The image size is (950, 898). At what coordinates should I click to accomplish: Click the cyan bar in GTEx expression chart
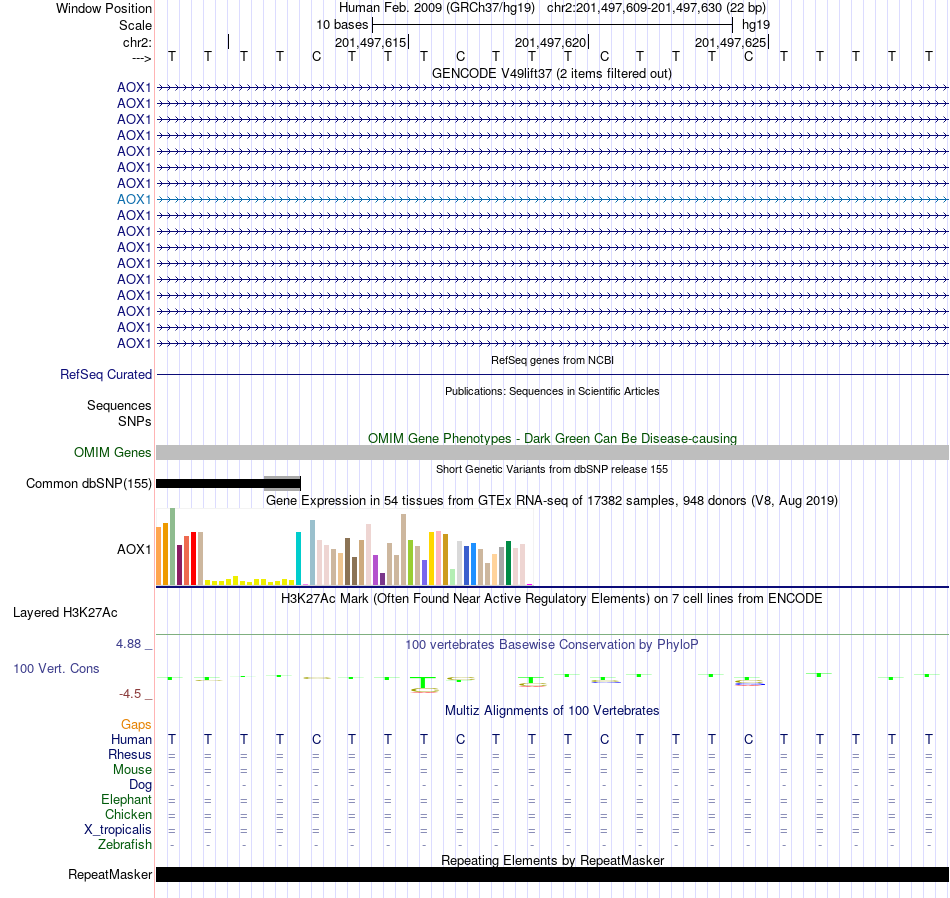pos(298,558)
